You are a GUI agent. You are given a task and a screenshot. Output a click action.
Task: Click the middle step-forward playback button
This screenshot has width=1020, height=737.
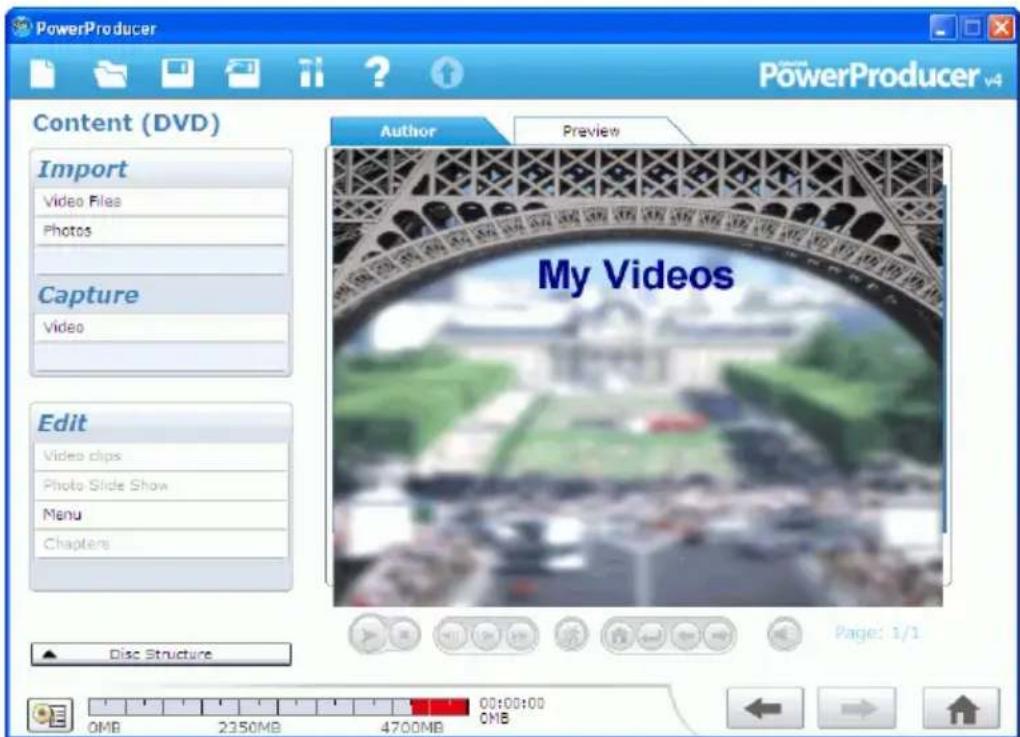pos(486,636)
